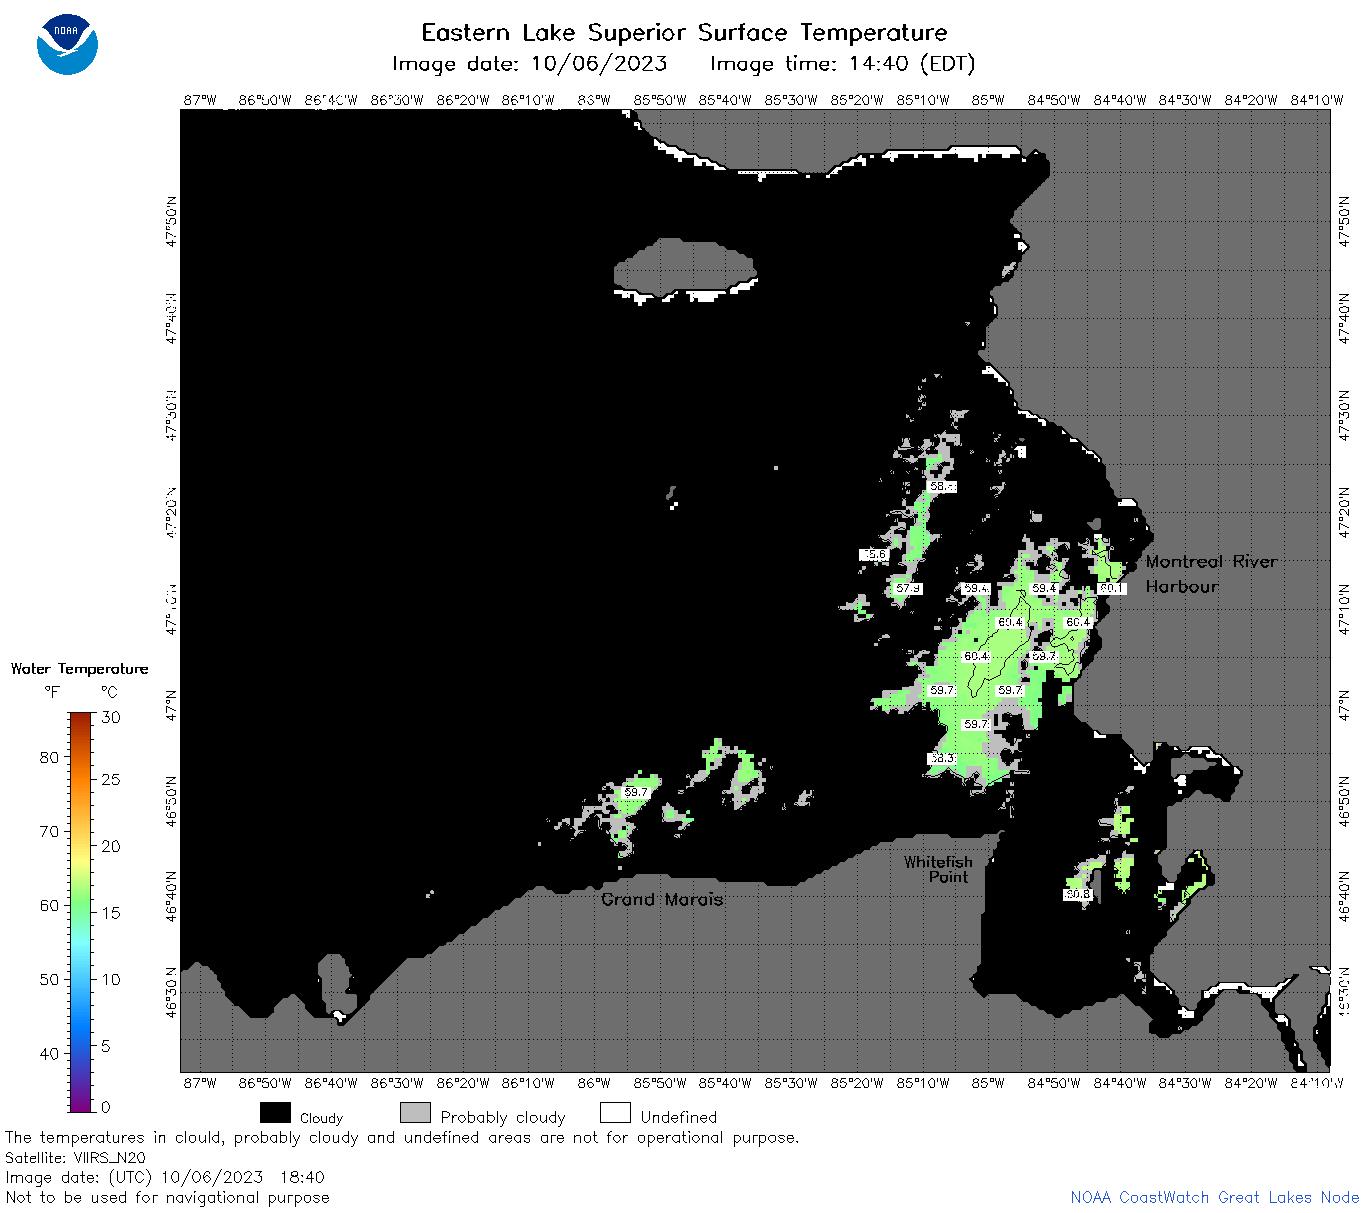Click the gray Probably cloudy legend swatch
The image size is (1370, 1213).
click(415, 1113)
